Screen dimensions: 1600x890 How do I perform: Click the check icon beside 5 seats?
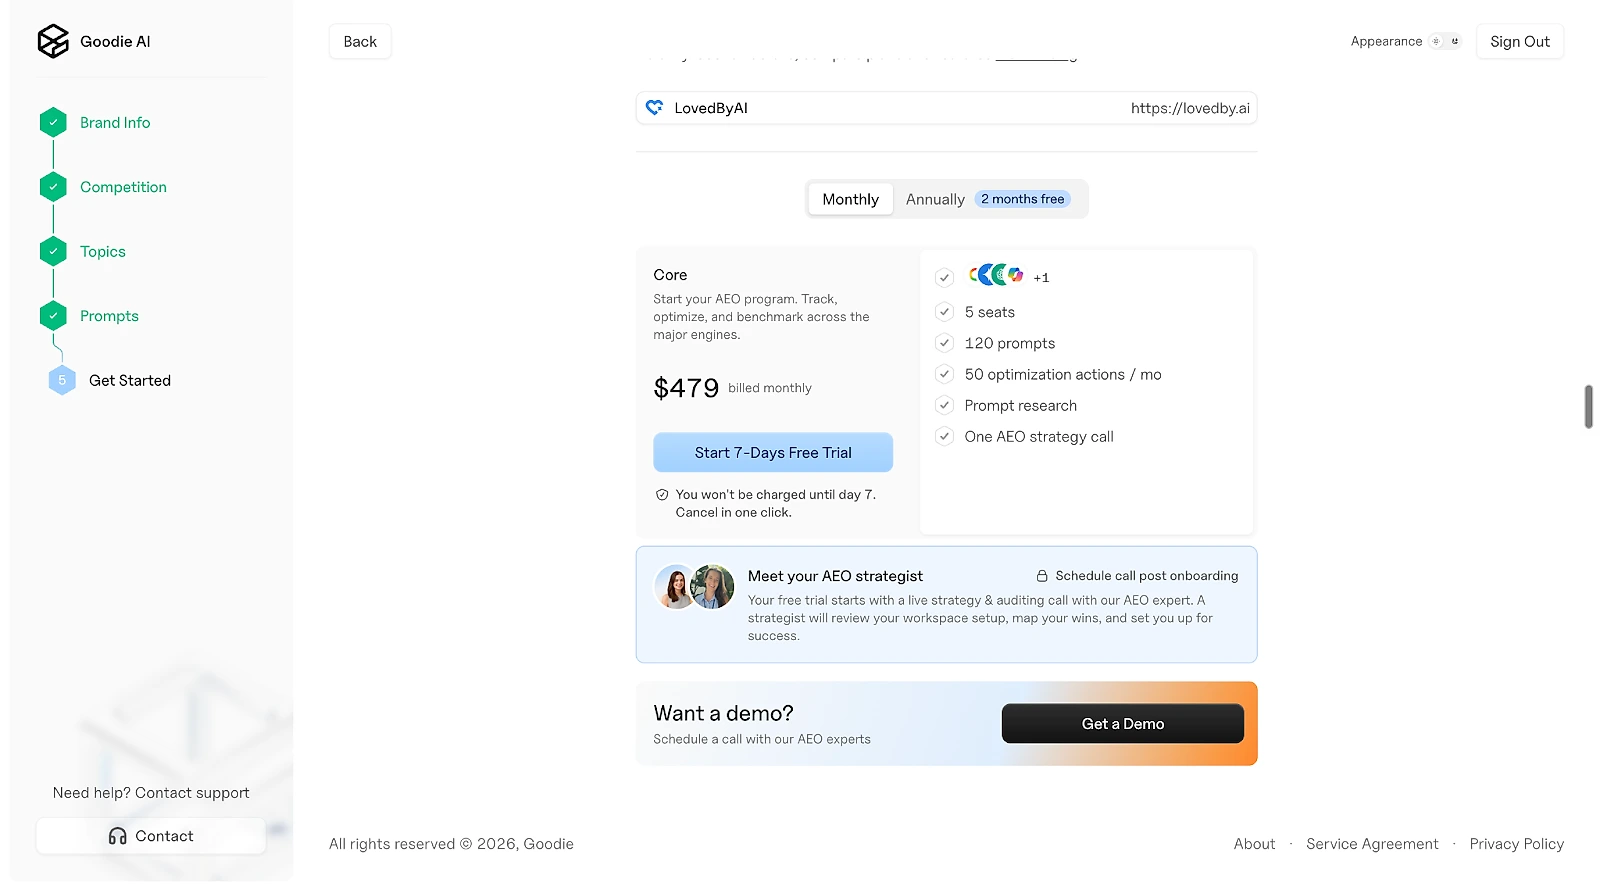944,312
